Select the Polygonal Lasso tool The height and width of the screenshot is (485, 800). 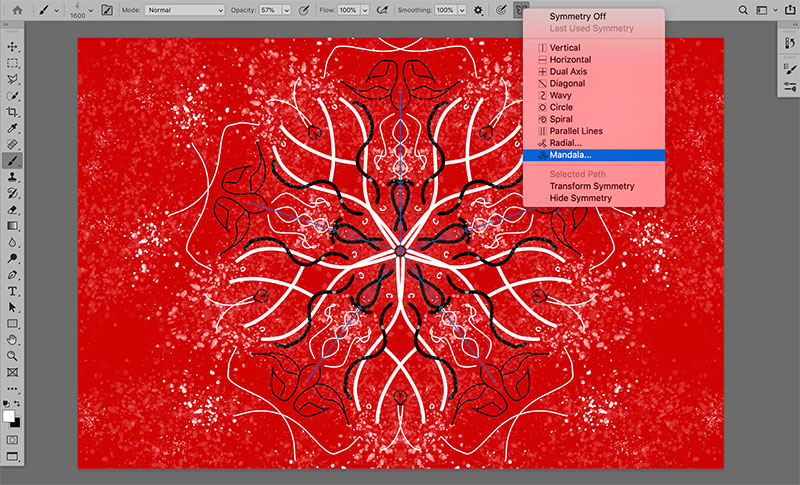click(12, 80)
